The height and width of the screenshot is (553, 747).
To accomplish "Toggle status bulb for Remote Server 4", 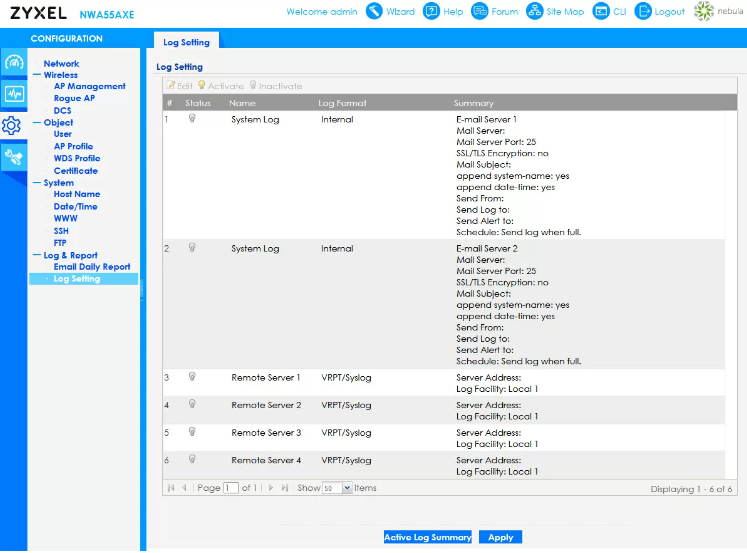I will 192,460.
